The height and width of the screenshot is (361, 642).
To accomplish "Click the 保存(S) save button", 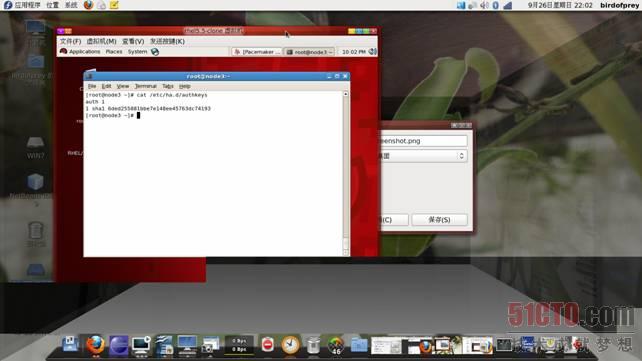I will [439, 220].
